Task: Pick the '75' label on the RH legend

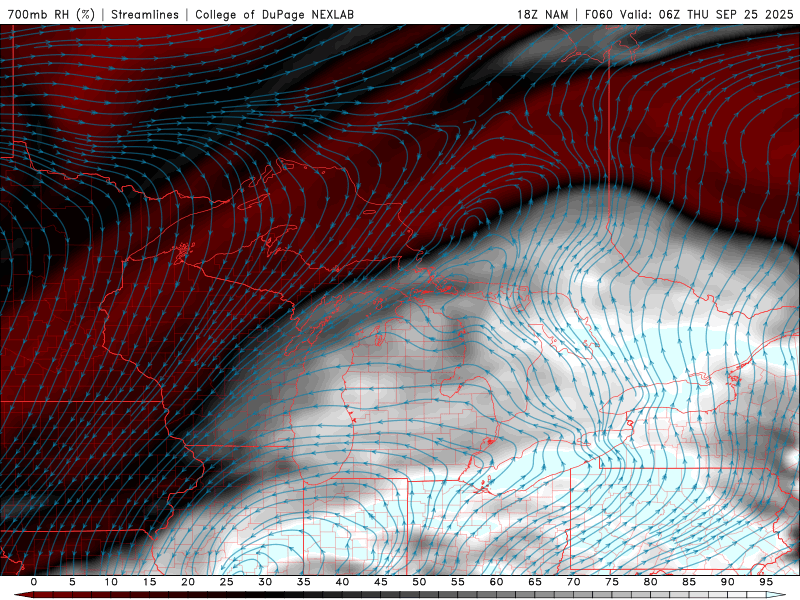Action: (x=612, y=582)
